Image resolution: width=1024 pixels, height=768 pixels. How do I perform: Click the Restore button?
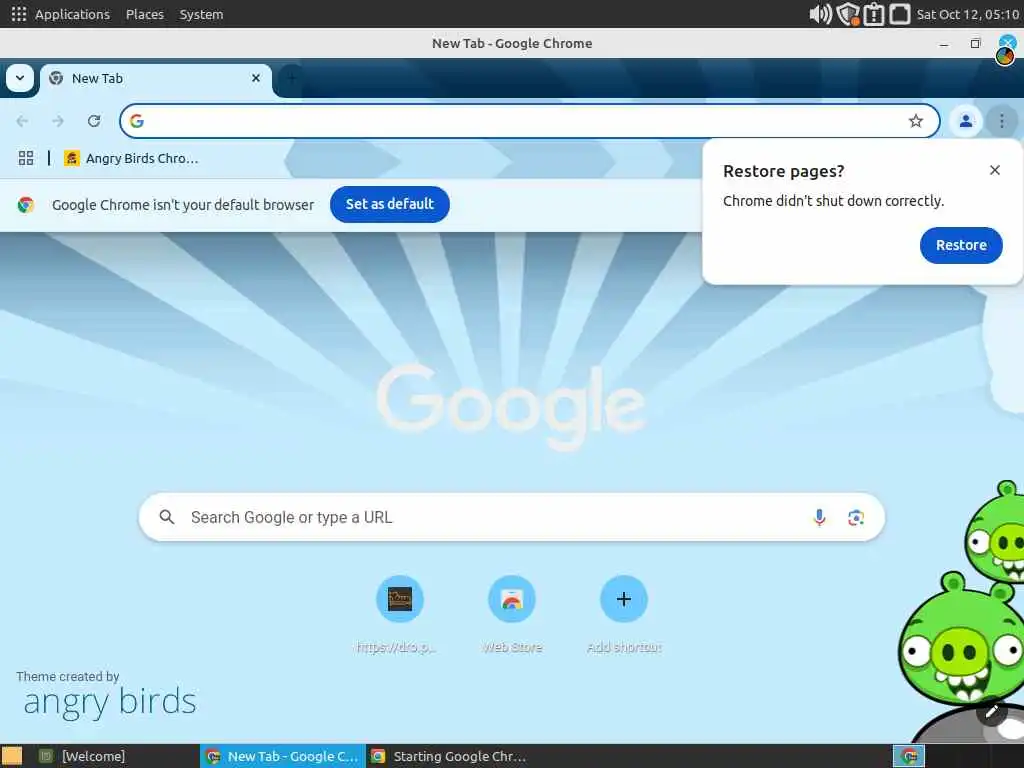961,245
